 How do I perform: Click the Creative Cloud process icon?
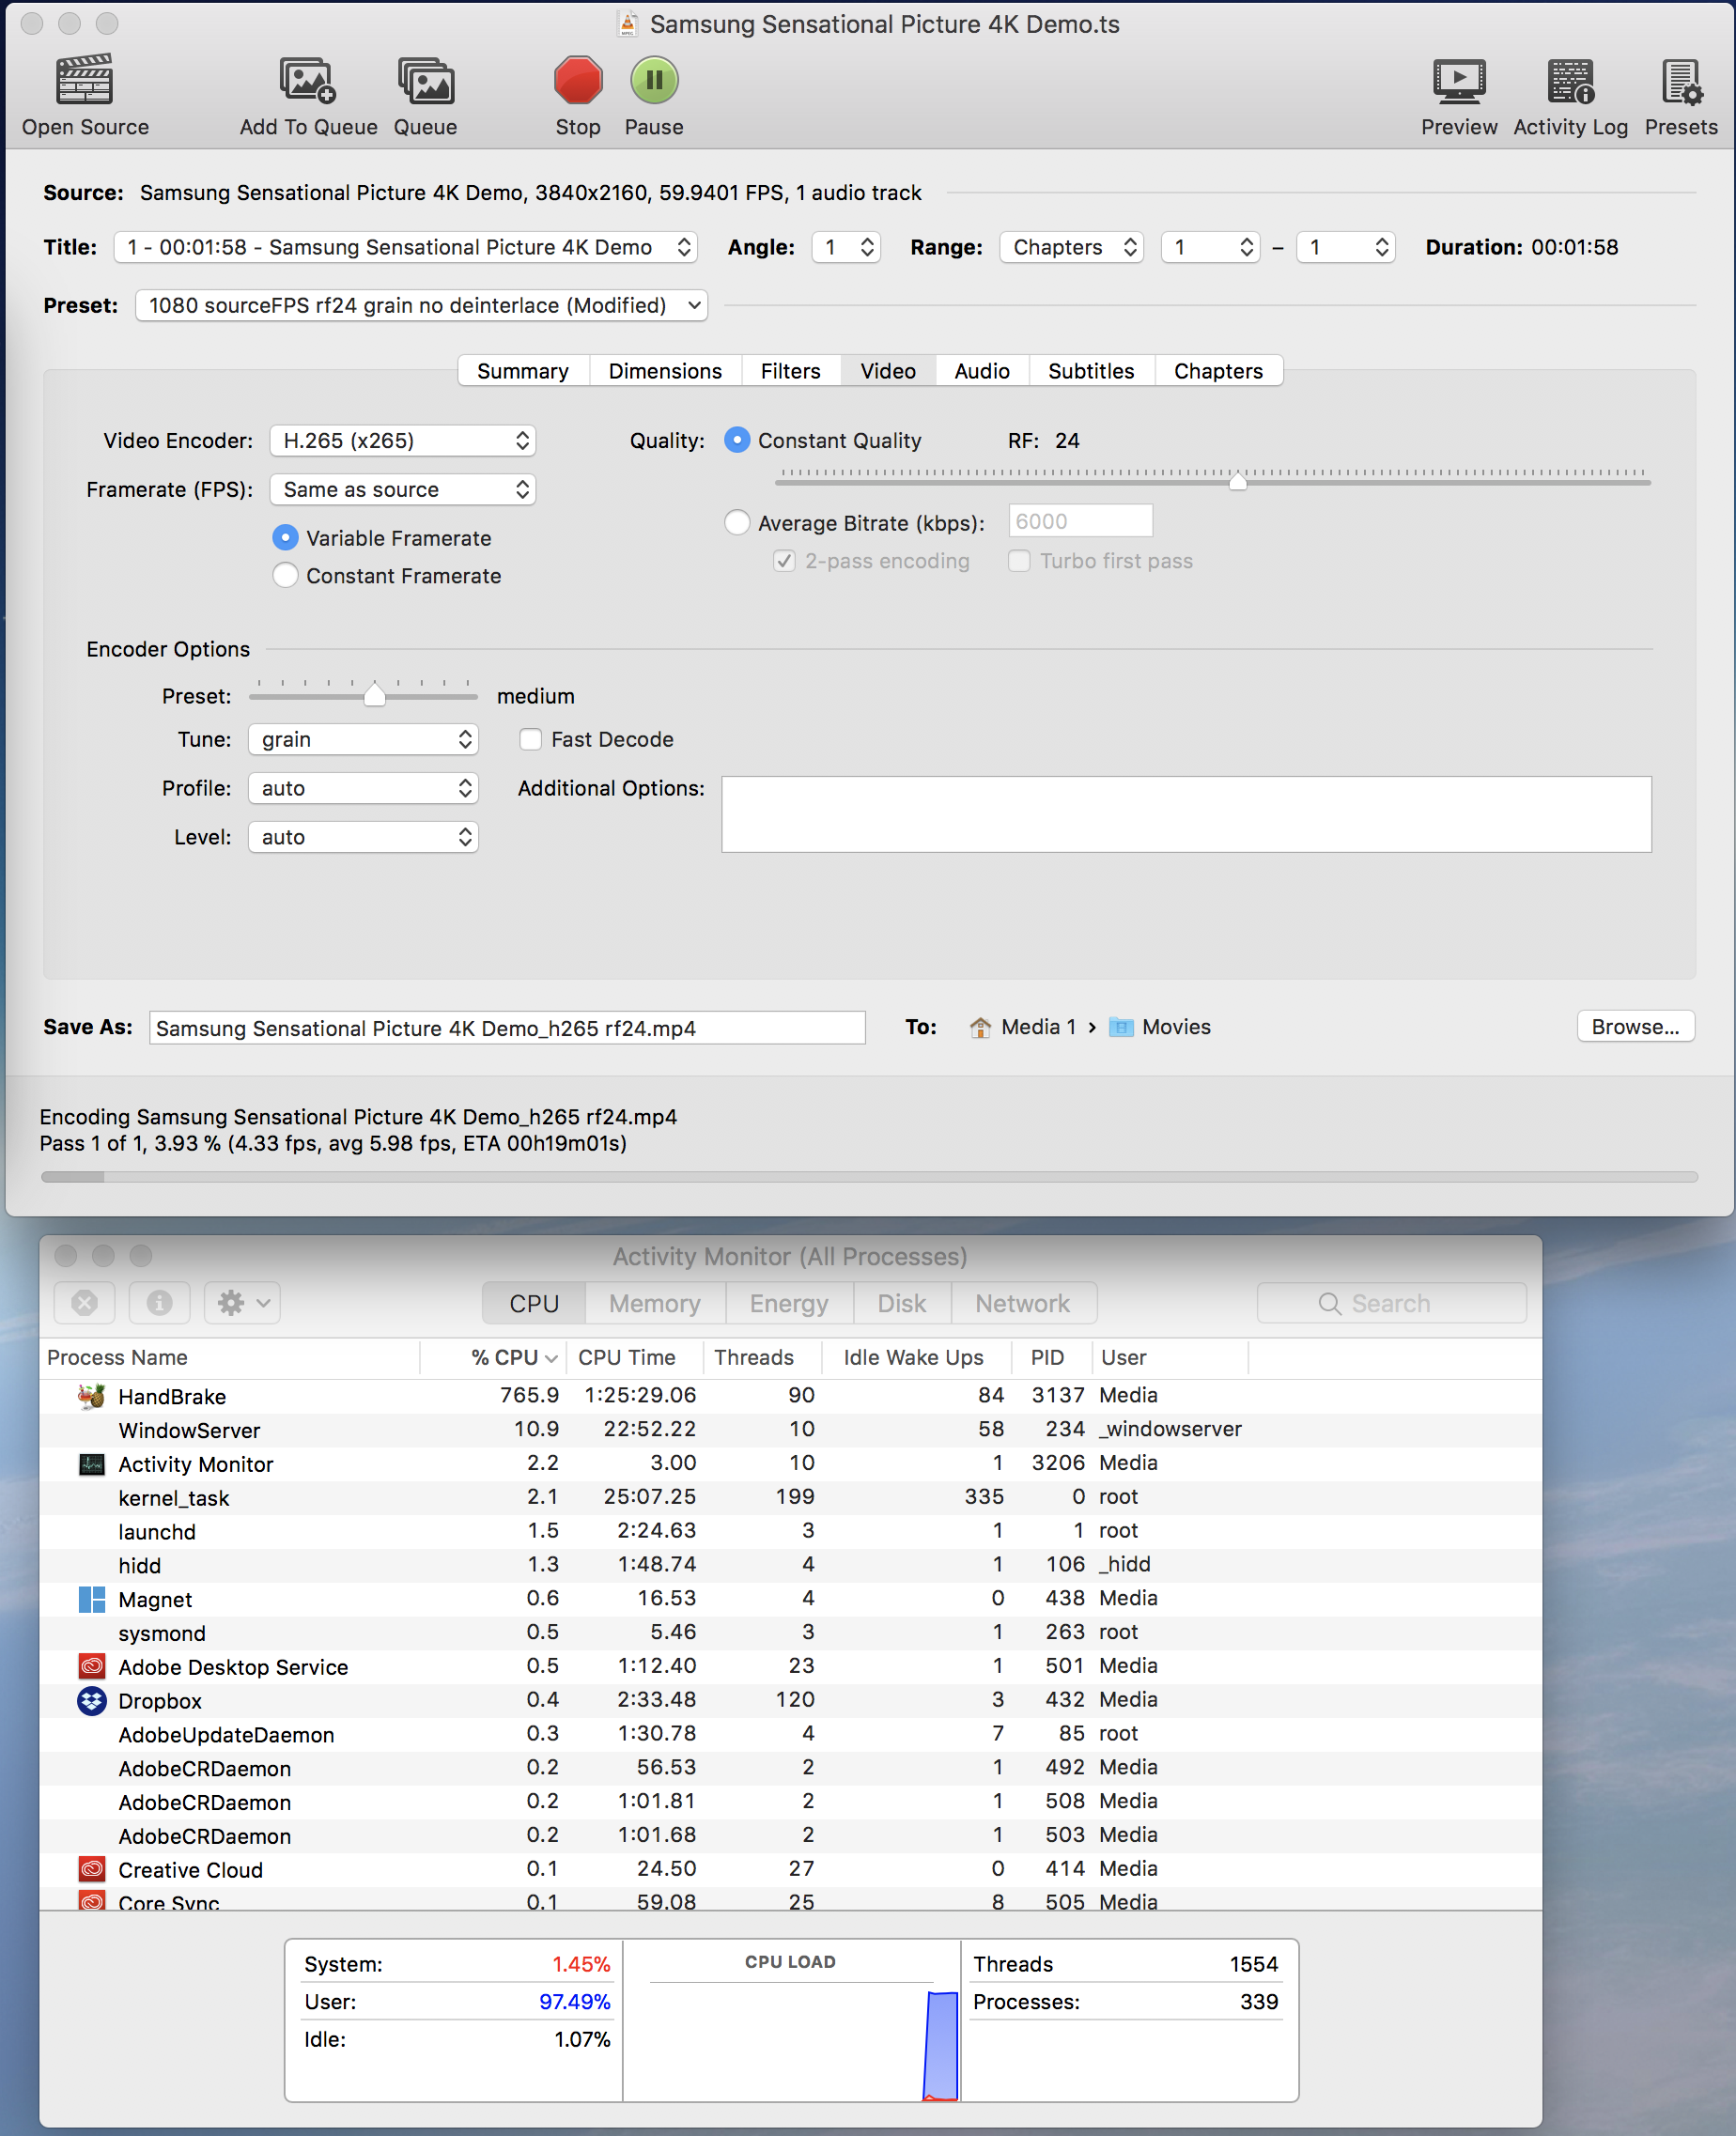point(92,1868)
